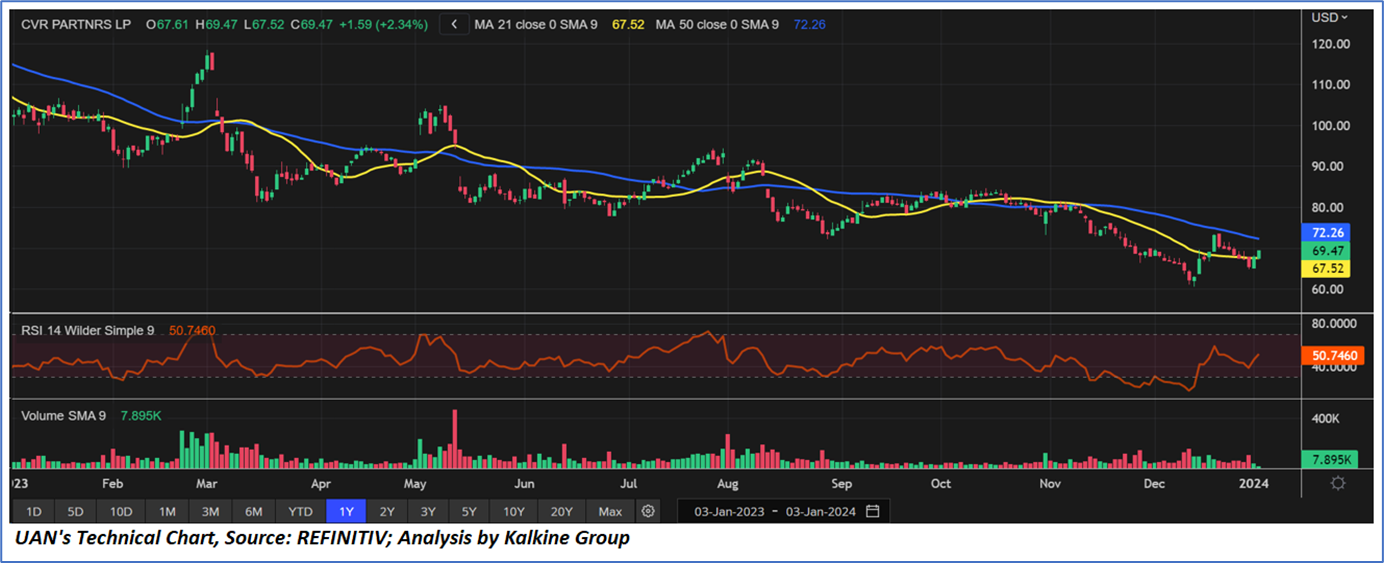Screen dimensions: 1384x563
Task: Switch to the 5Y time range
Action: (468, 511)
